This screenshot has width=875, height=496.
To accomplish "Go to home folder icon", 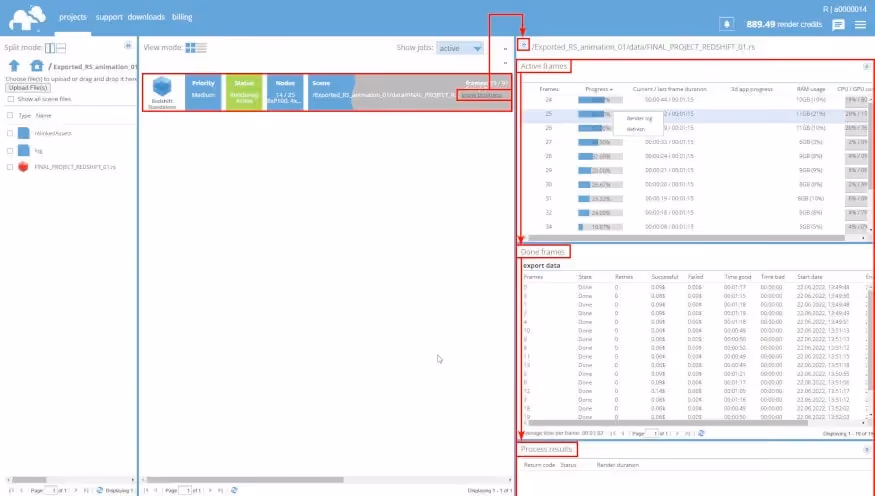I will [x=37, y=66].
